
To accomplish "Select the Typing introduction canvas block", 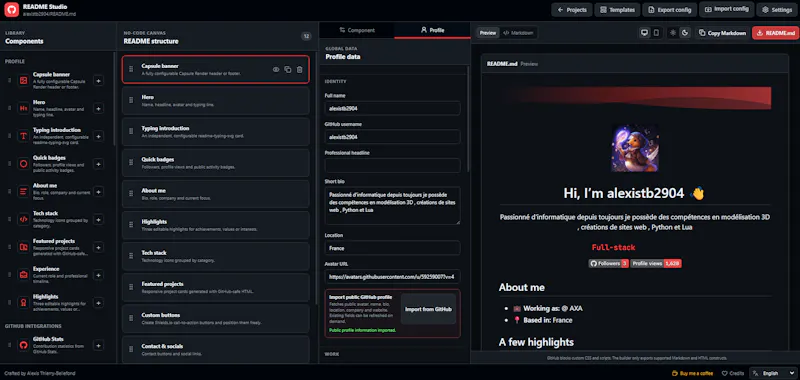I will coord(215,132).
